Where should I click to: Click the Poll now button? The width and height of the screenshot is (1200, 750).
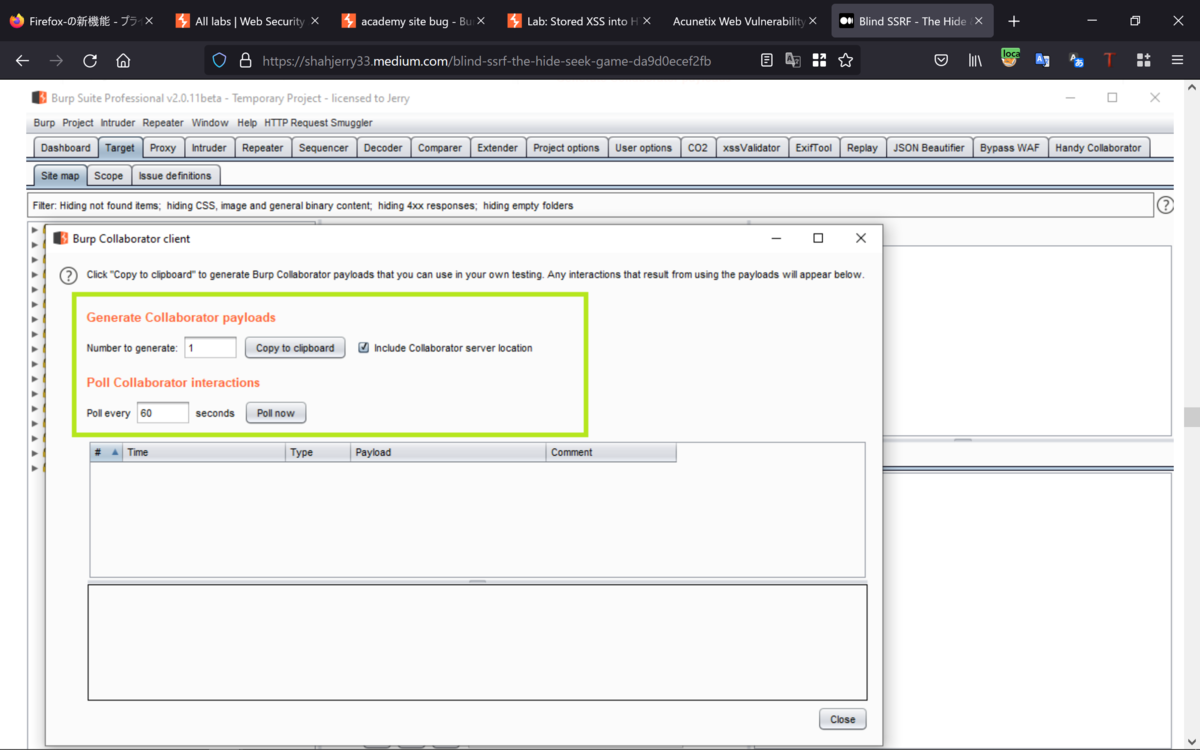(276, 413)
